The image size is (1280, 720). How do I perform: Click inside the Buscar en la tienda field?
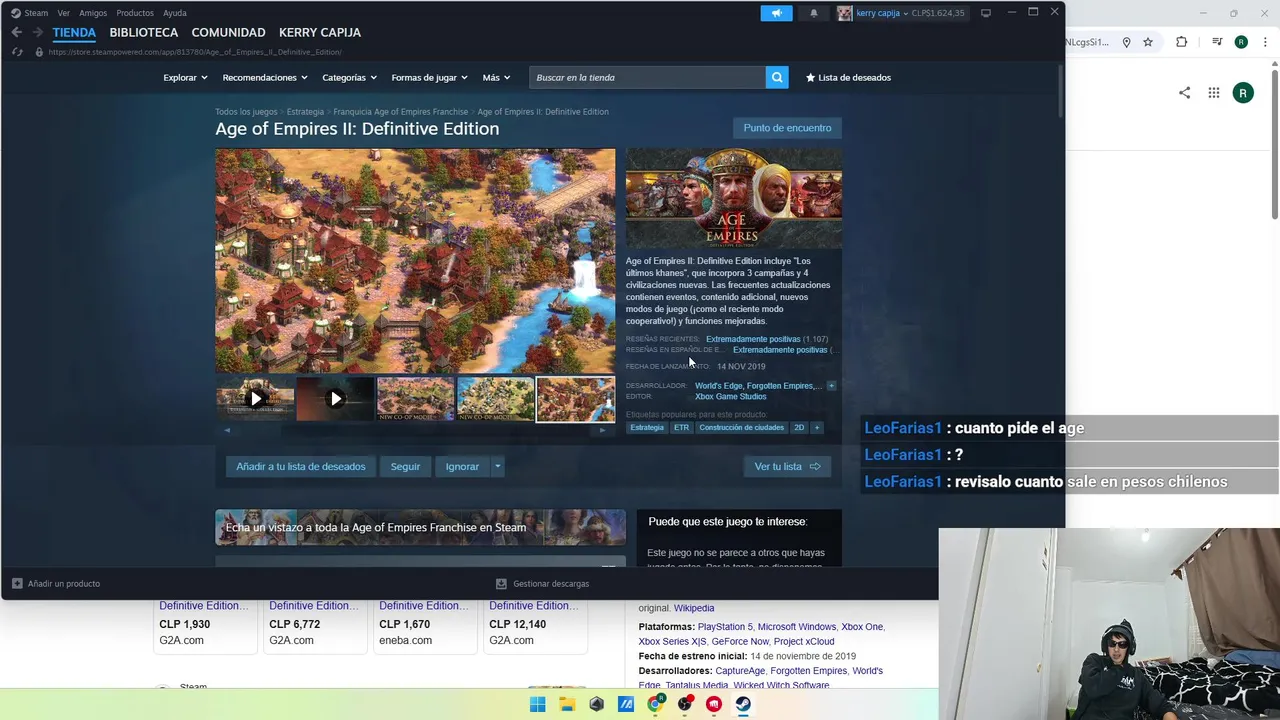pos(648,77)
